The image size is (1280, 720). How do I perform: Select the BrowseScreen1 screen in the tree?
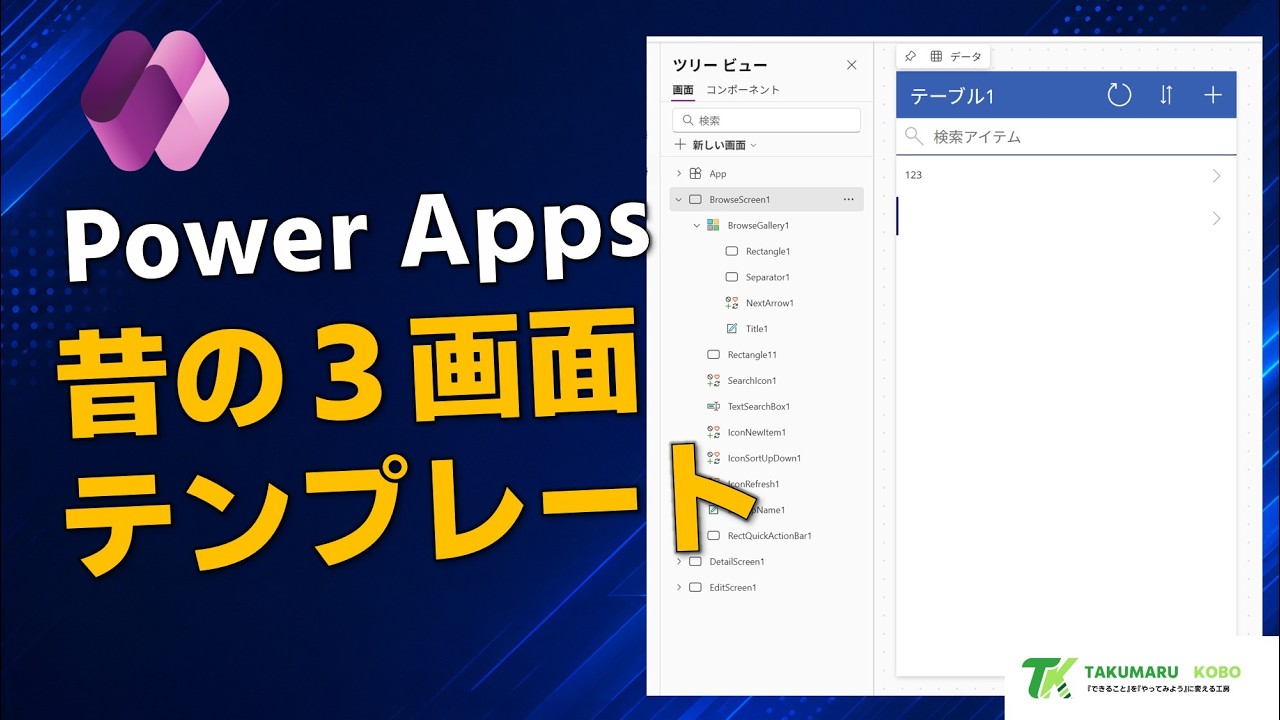[740, 200]
